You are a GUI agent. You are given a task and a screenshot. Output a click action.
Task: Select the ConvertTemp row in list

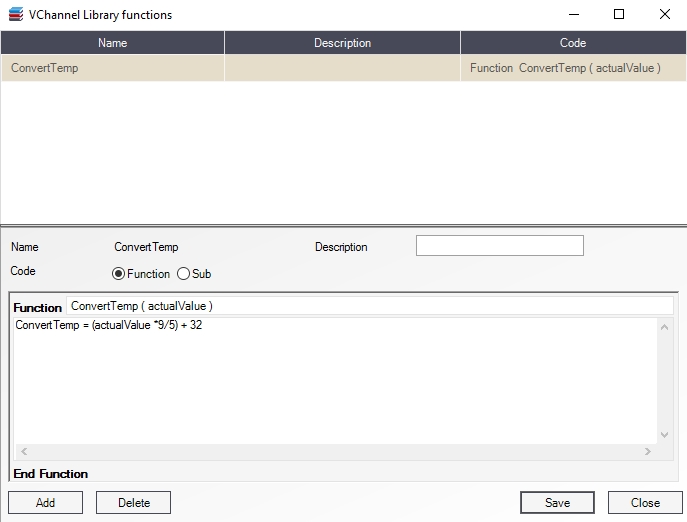pos(113,68)
